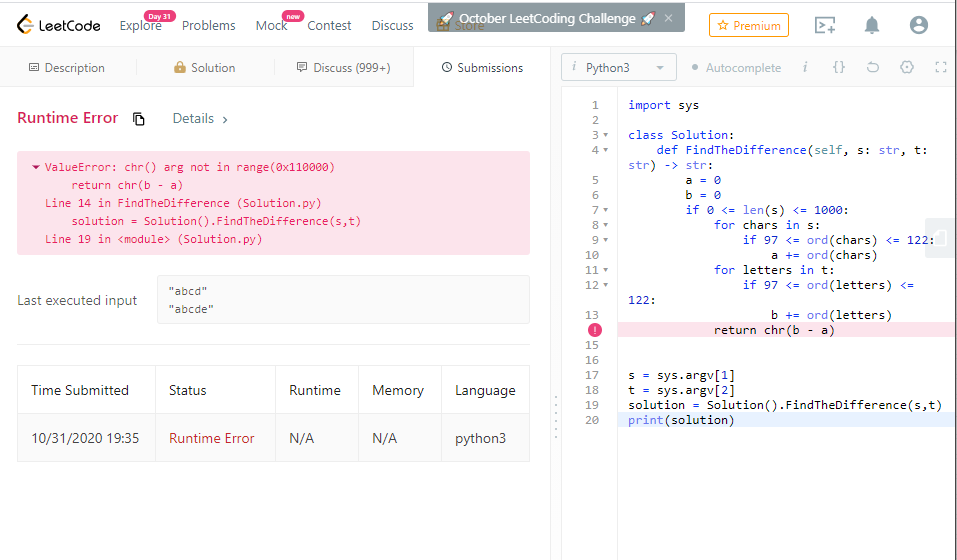This screenshot has height=560, width=957.
Task: Open the Mock interview page
Action: pos(272,26)
